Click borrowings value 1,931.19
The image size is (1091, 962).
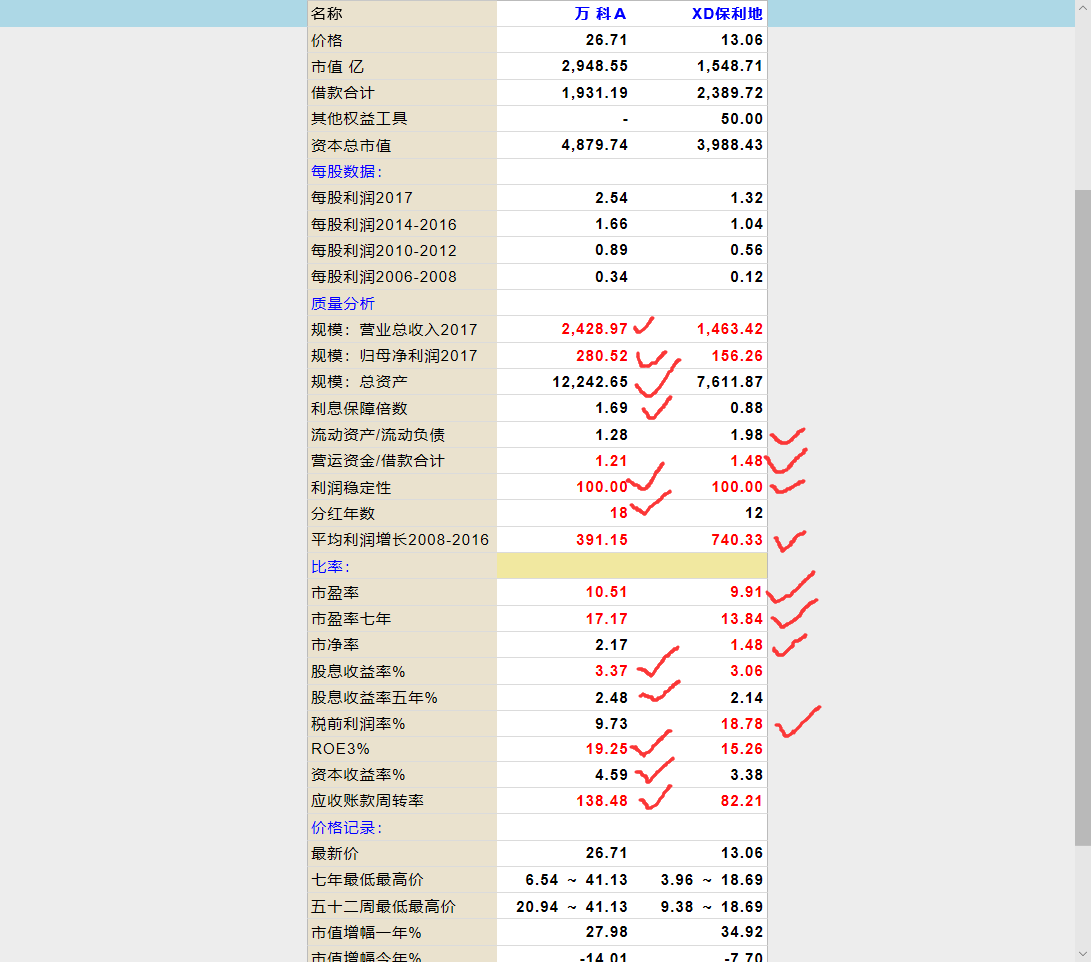click(x=595, y=93)
